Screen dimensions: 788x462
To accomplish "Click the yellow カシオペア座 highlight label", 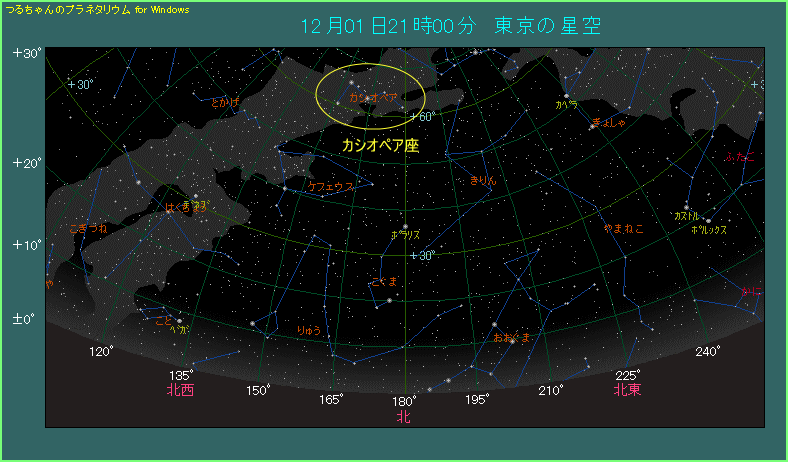I will click(x=380, y=145).
